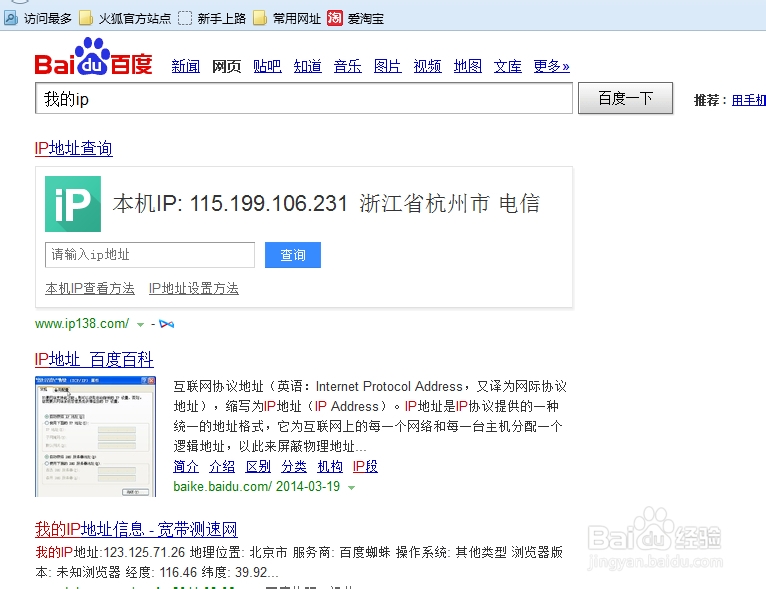Open the 新手上路 bookmark
Viewport: 766px width, 589px height.
point(212,19)
